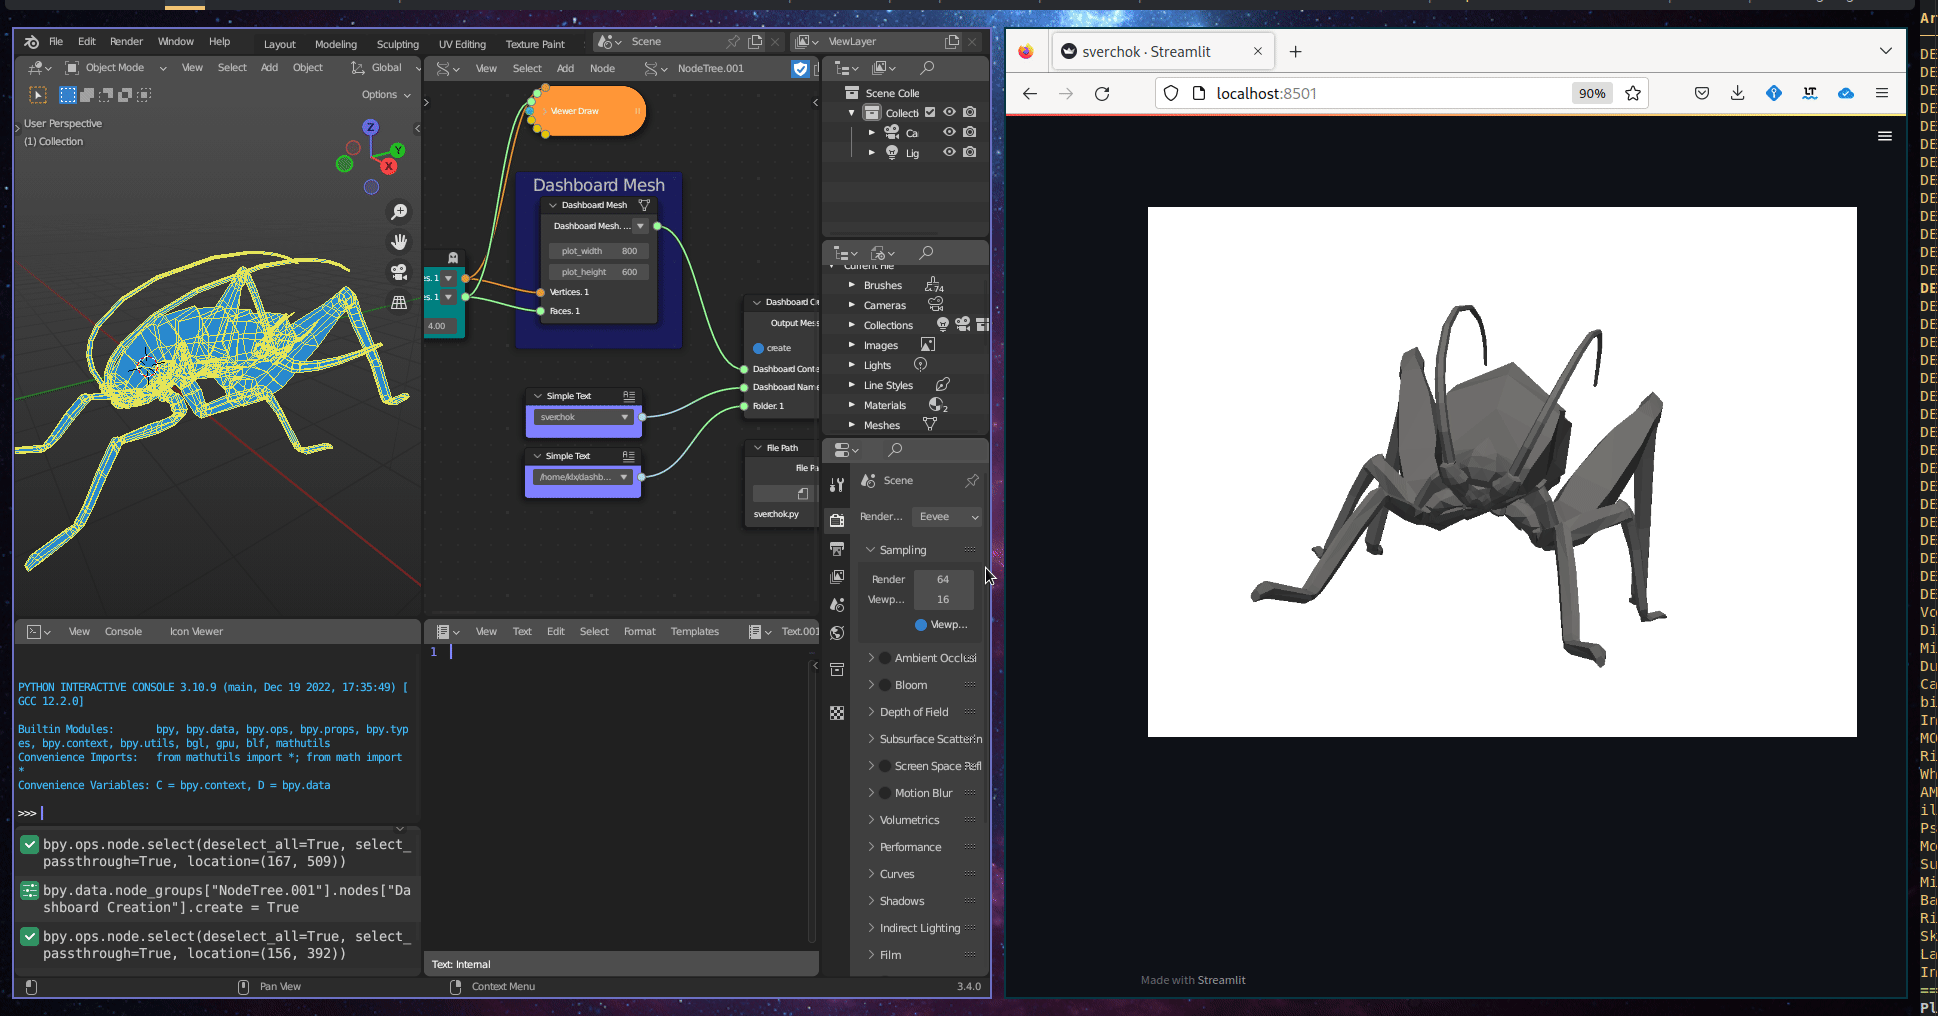Screen dimensions: 1938x1016
Task: Click the Render samples value field
Action: pos(942,579)
